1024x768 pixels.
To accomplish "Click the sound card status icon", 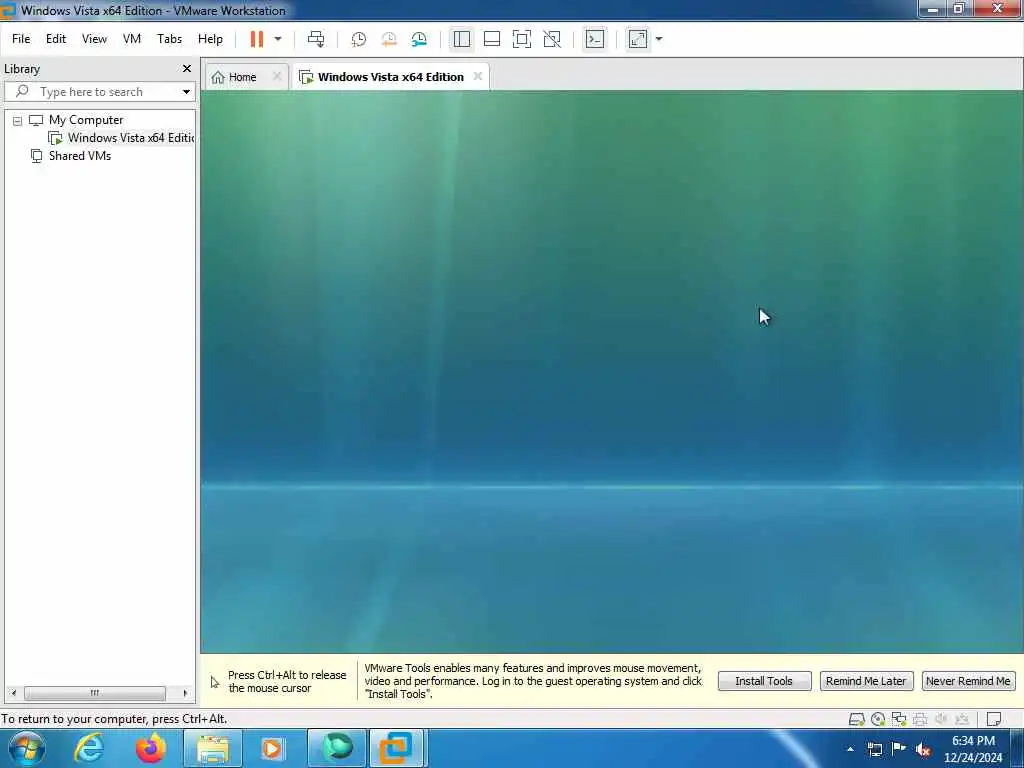I will point(941,720).
